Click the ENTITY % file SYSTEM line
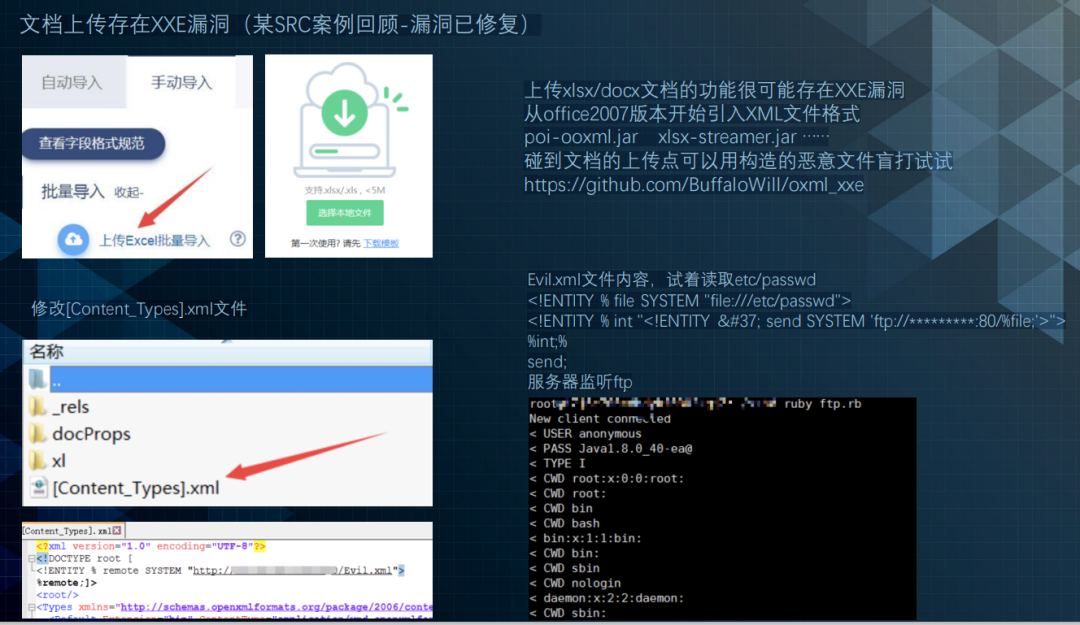The image size is (1080, 625). tap(689, 301)
